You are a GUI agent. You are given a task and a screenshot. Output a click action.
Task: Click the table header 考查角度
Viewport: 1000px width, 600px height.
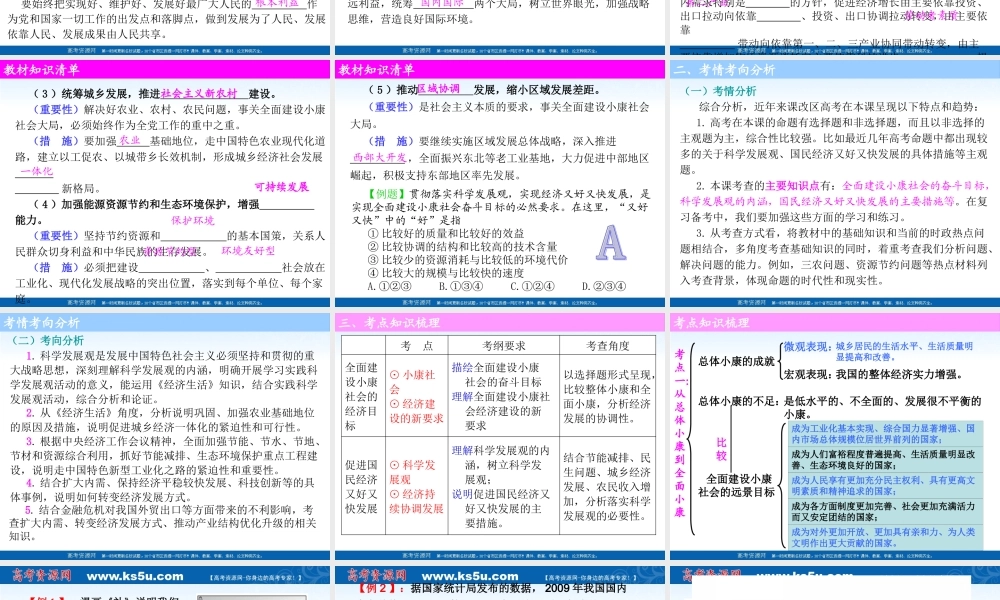[x=608, y=346]
